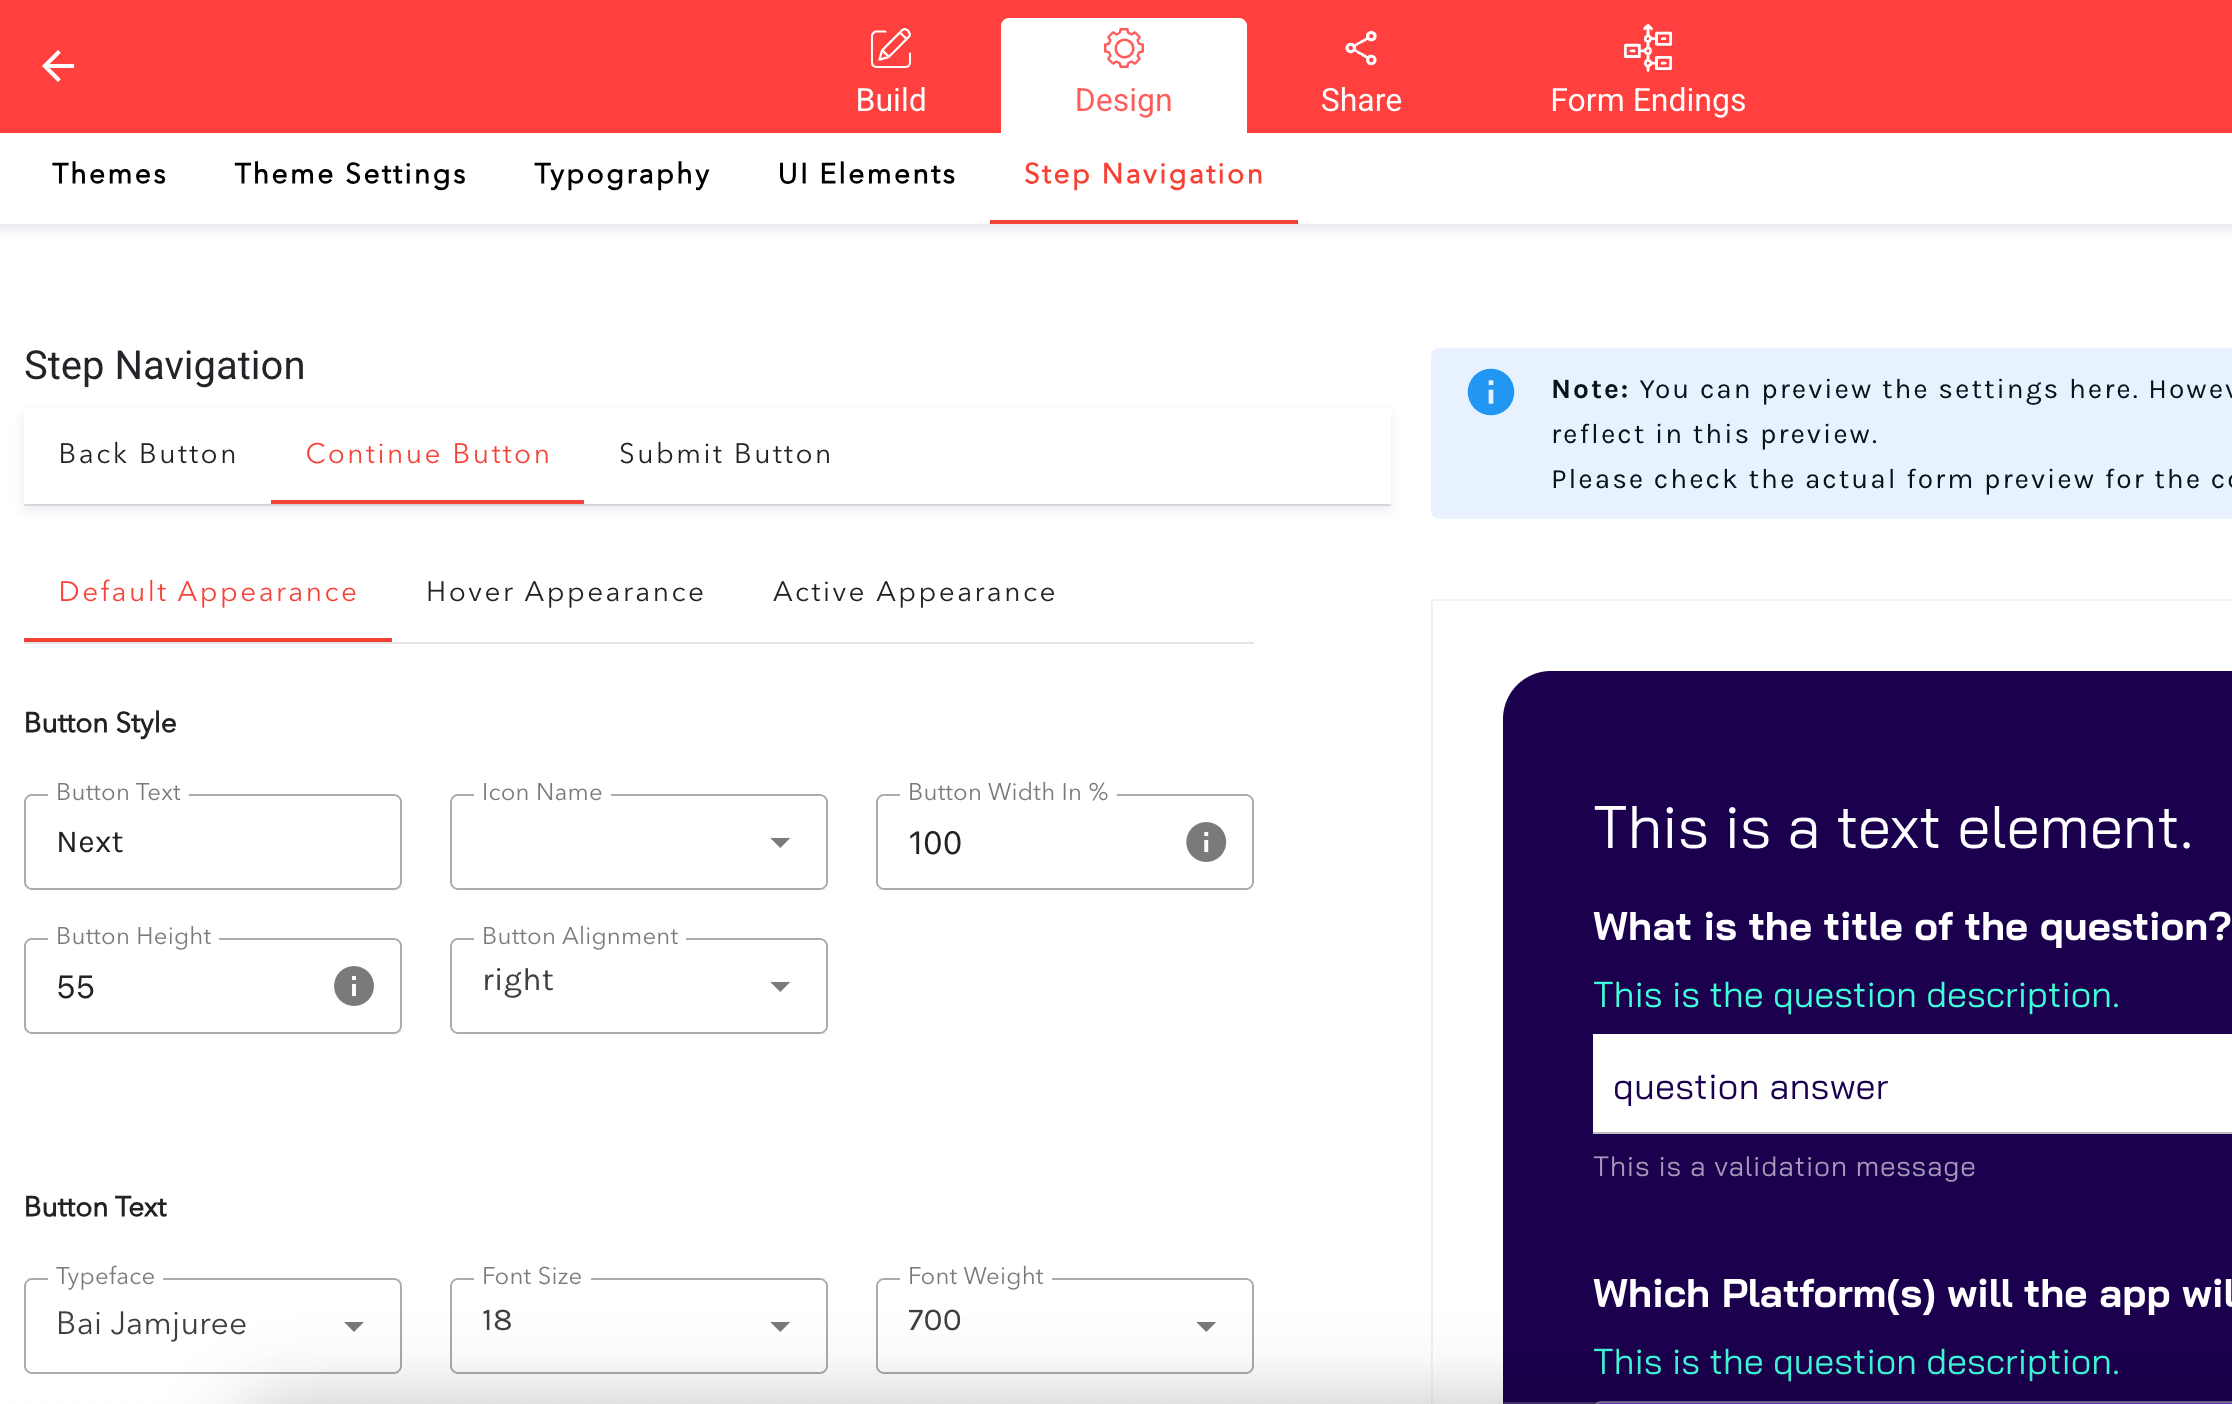
Task: Open the Font Weight dropdown
Action: pos(1206,1326)
